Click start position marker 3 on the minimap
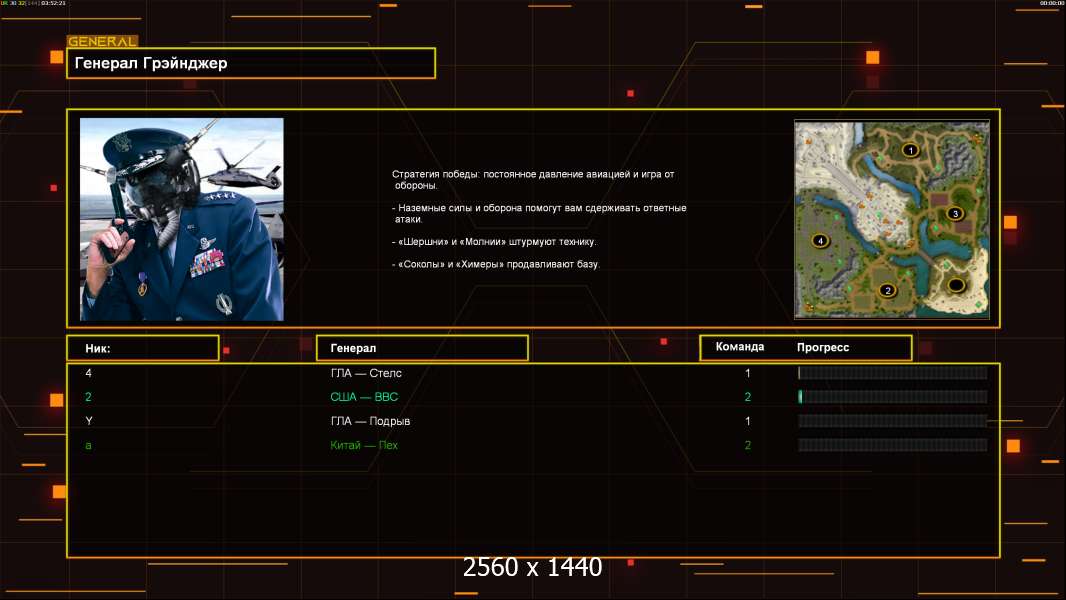The image size is (1066, 600). [955, 213]
